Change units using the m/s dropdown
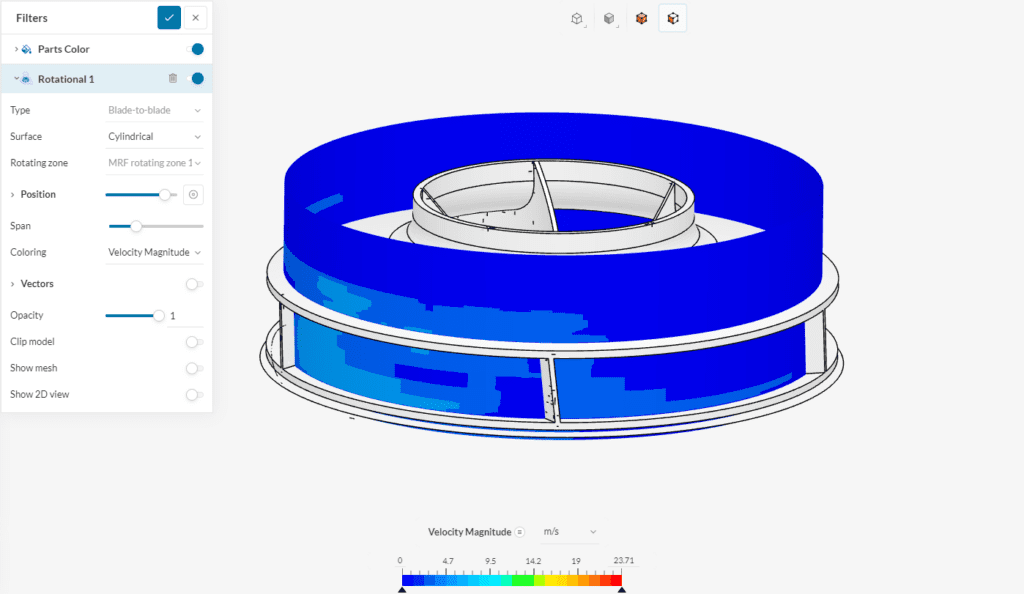Screen dimensions: 1024x594 [566, 531]
